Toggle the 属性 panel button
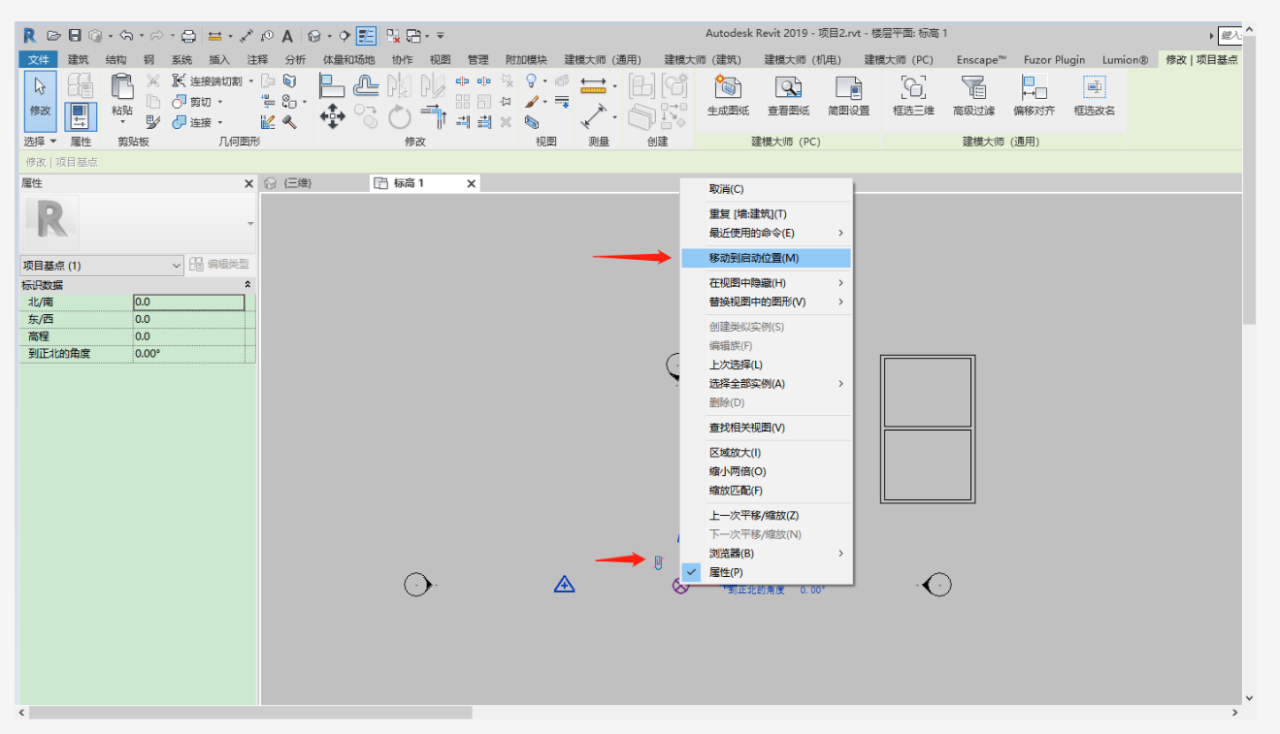The width and height of the screenshot is (1280, 734). pos(80,117)
